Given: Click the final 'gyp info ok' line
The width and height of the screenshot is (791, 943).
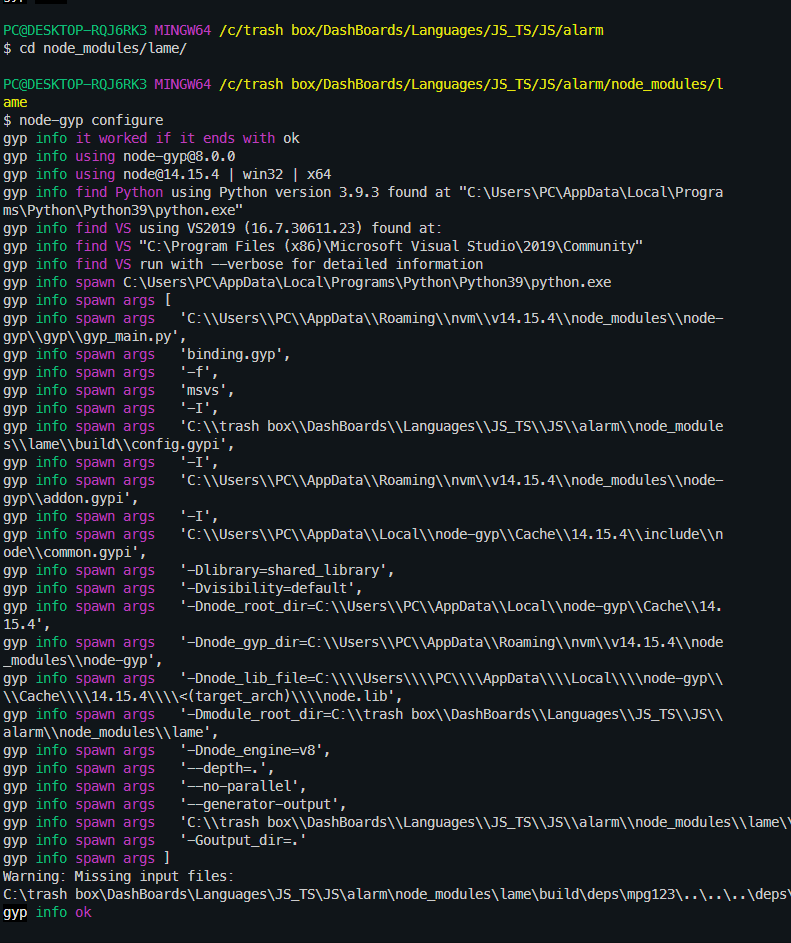Looking at the screenshot, I should pyautogui.click(x=48, y=913).
